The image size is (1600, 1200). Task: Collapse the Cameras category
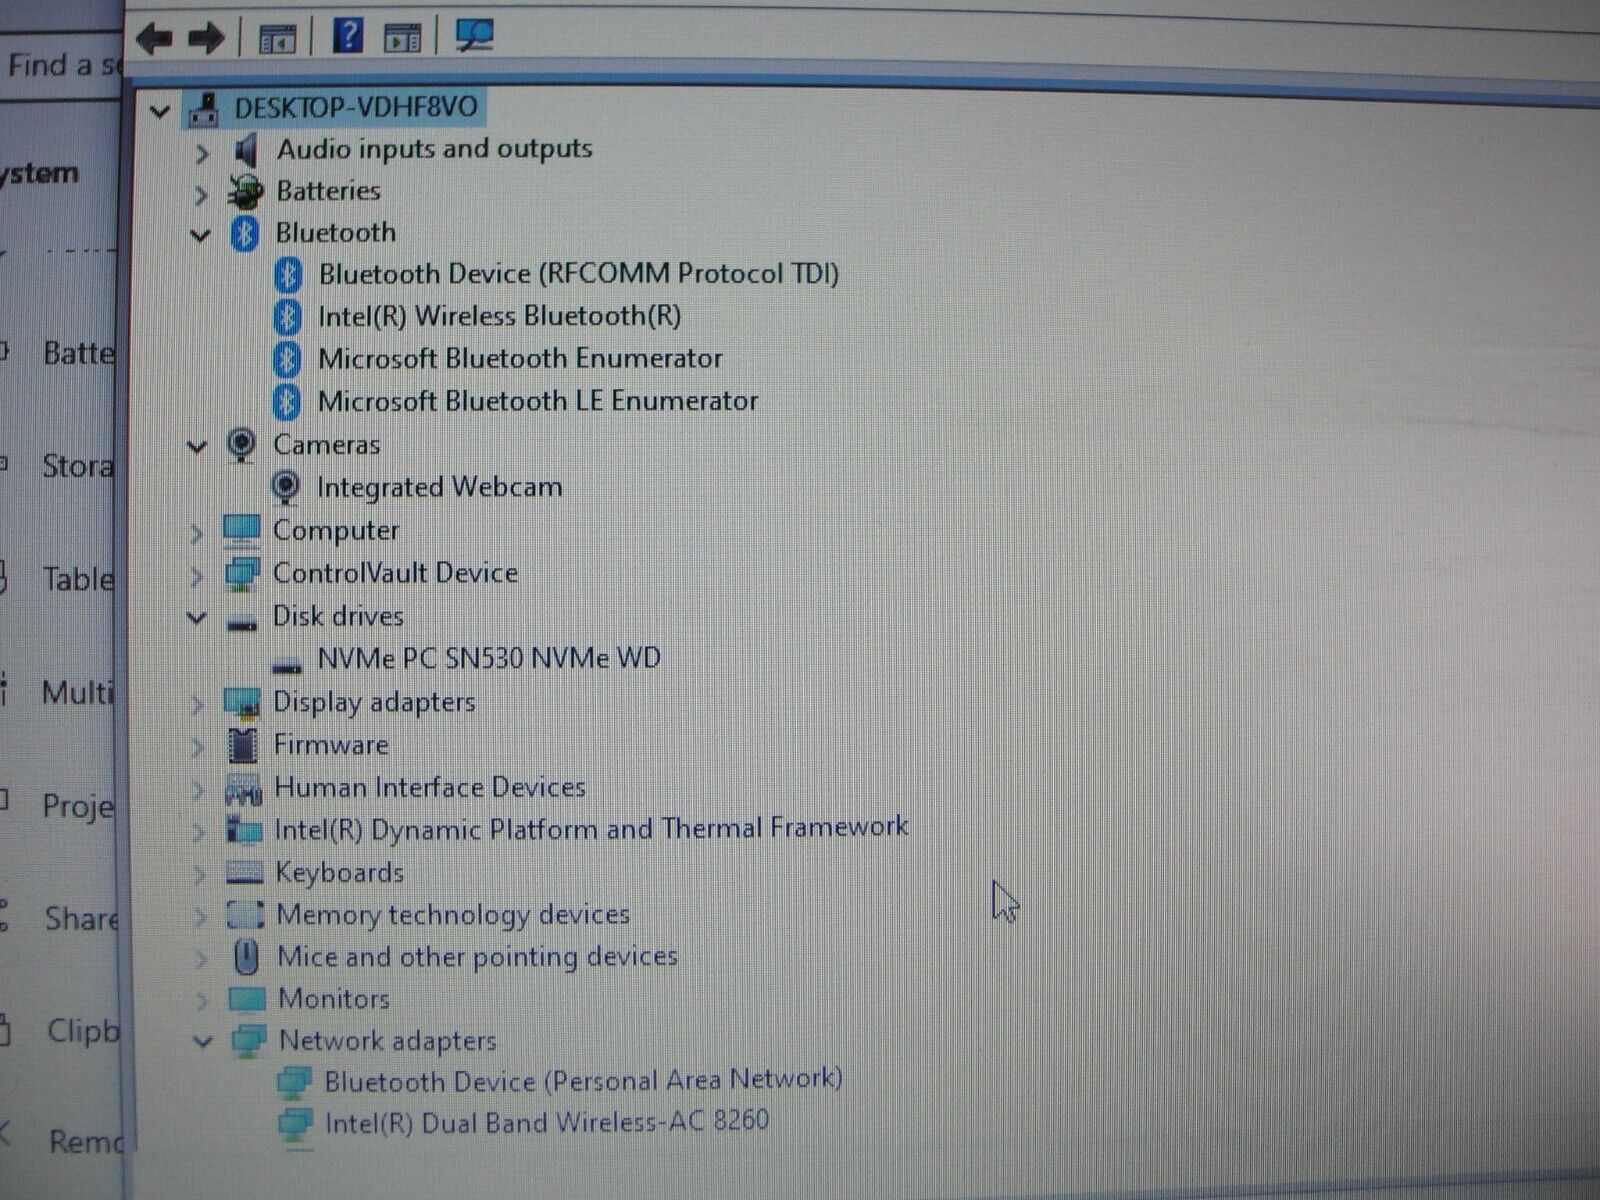click(197, 447)
